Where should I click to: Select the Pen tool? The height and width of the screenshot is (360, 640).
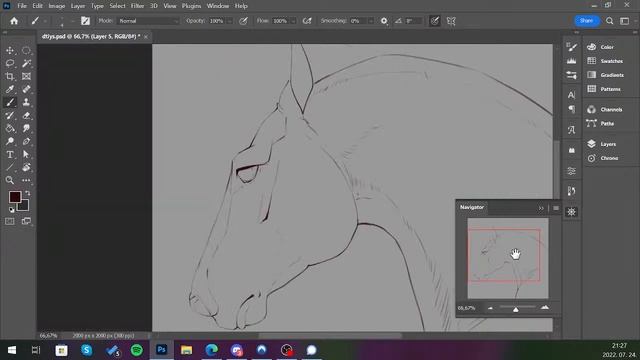(26, 142)
